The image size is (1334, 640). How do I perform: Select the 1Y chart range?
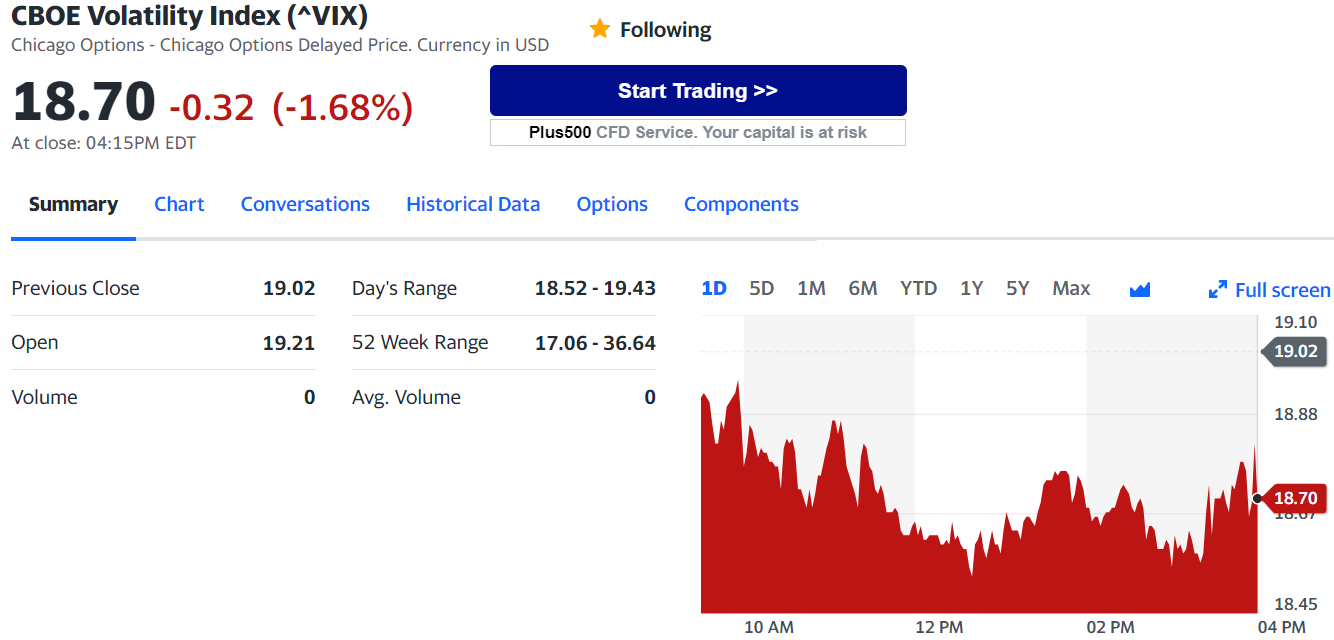[972, 288]
